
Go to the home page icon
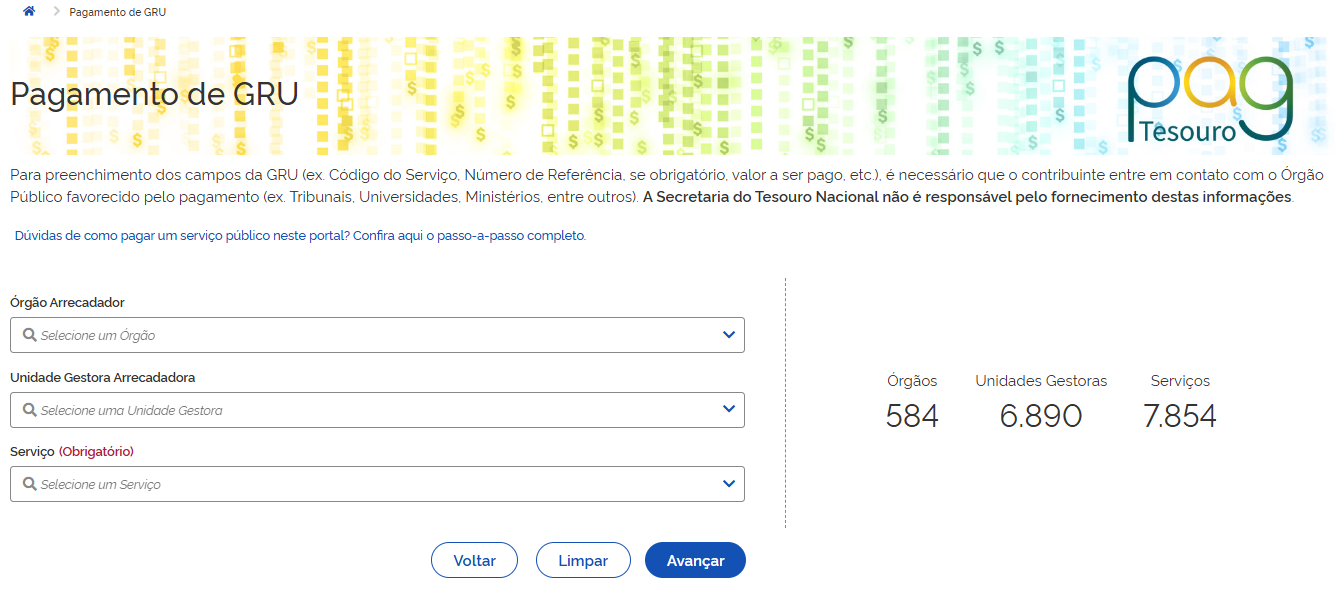click(x=29, y=11)
